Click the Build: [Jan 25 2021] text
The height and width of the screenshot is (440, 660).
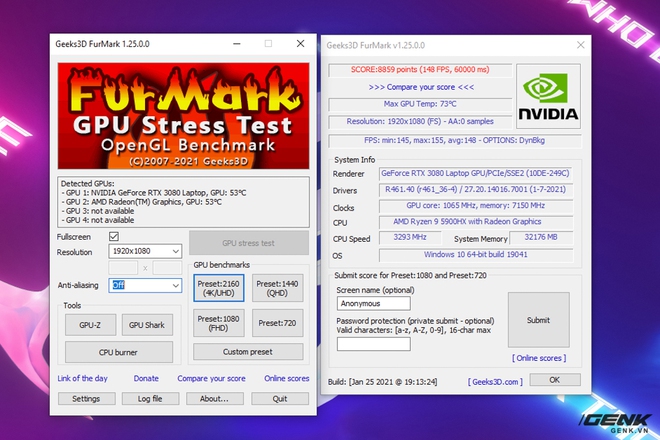point(383,382)
